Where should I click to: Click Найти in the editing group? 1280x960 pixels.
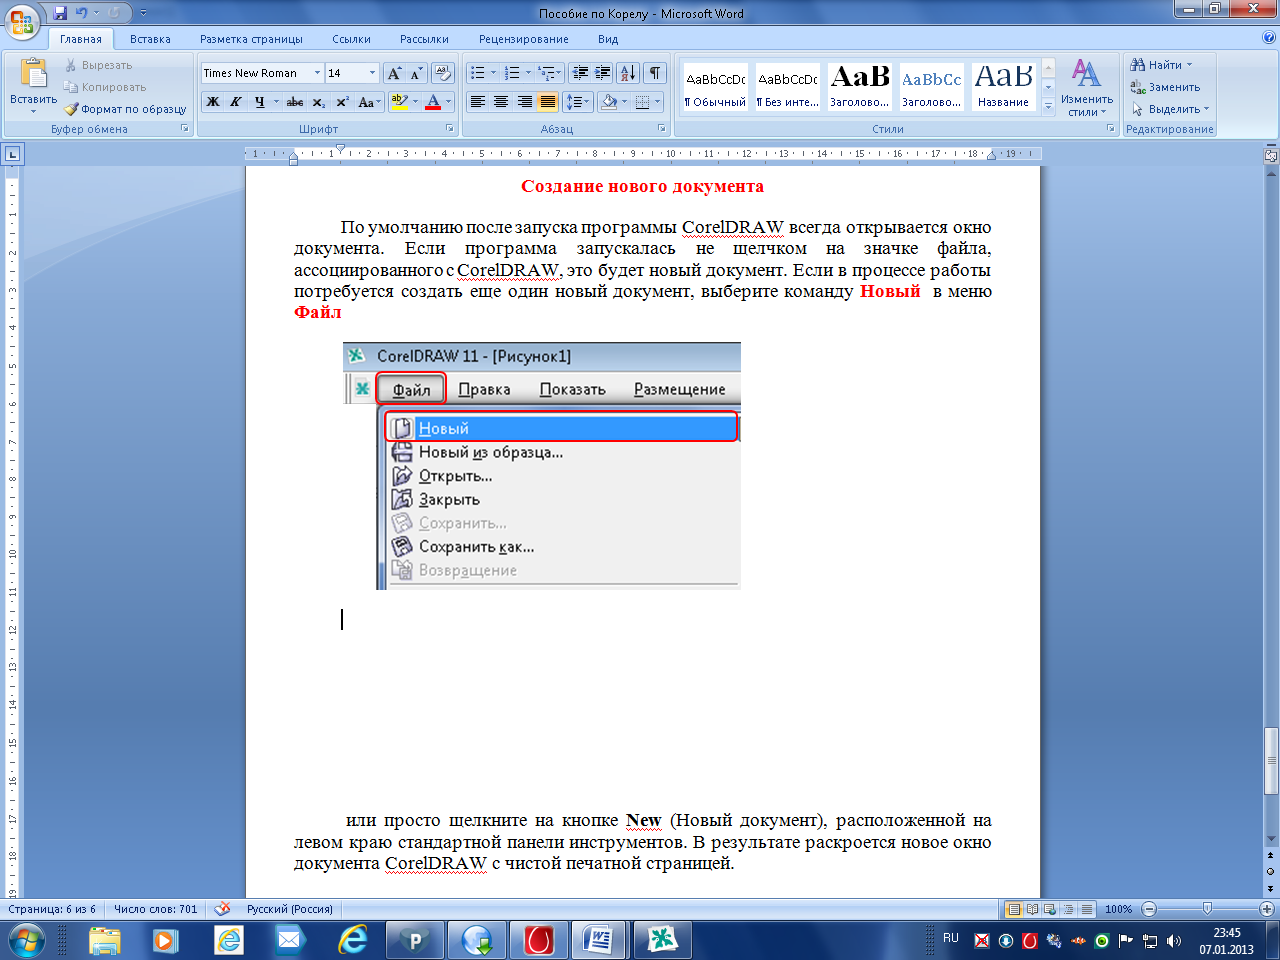click(1162, 65)
